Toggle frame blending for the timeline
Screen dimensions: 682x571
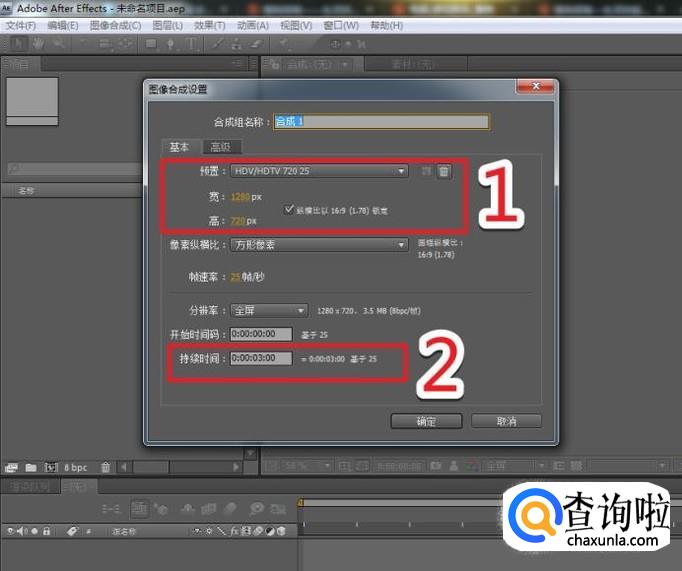209,508
